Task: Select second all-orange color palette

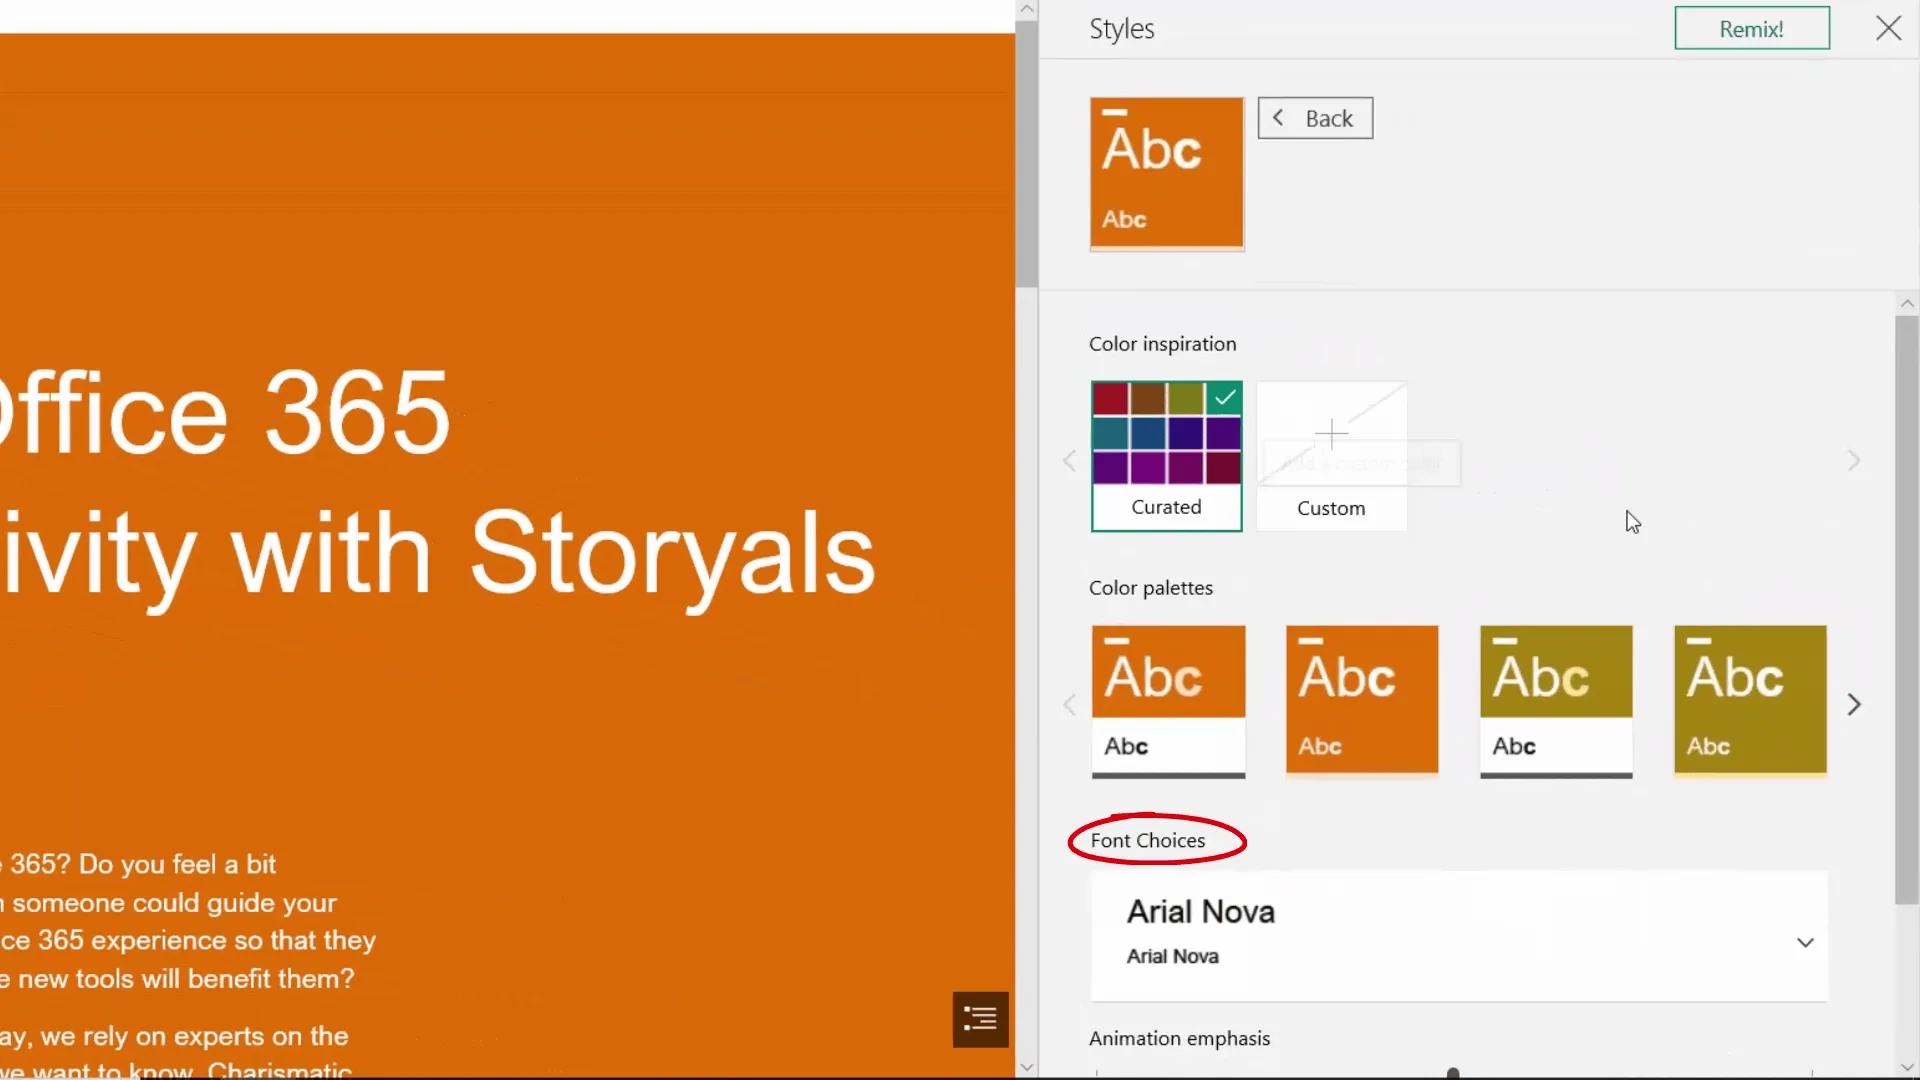Action: (1362, 701)
